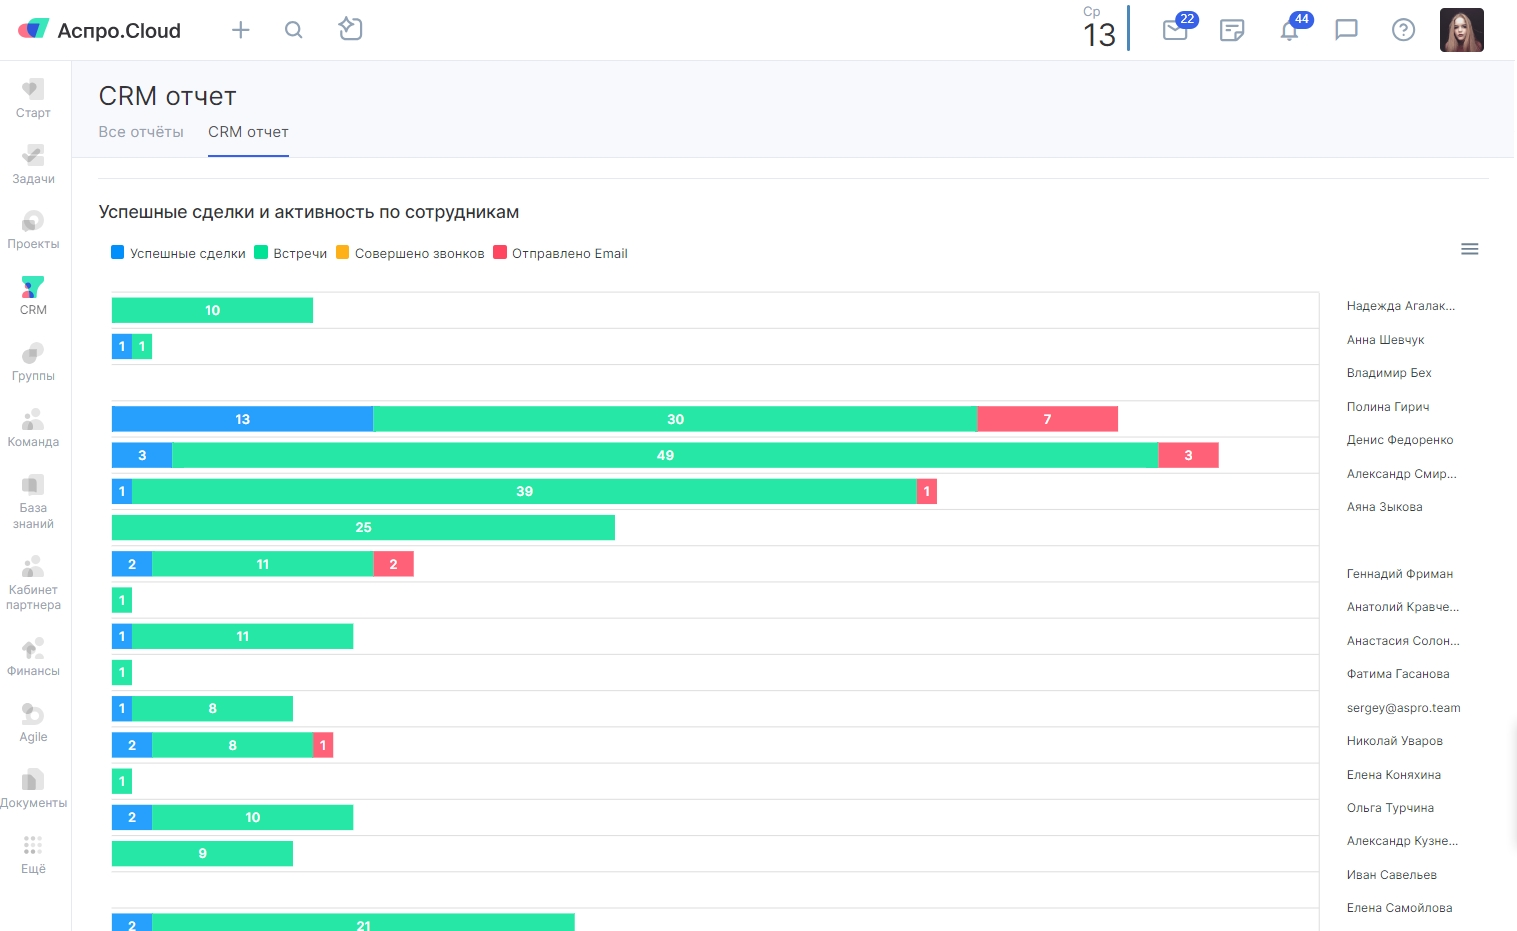Click the axis label Елена Коняхина
Screen dimensions: 1517x931
point(1393,775)
